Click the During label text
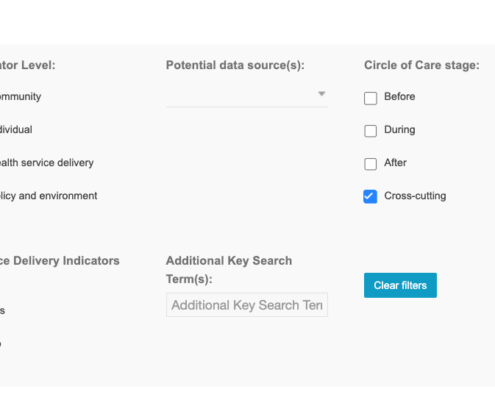 (400, 130)
